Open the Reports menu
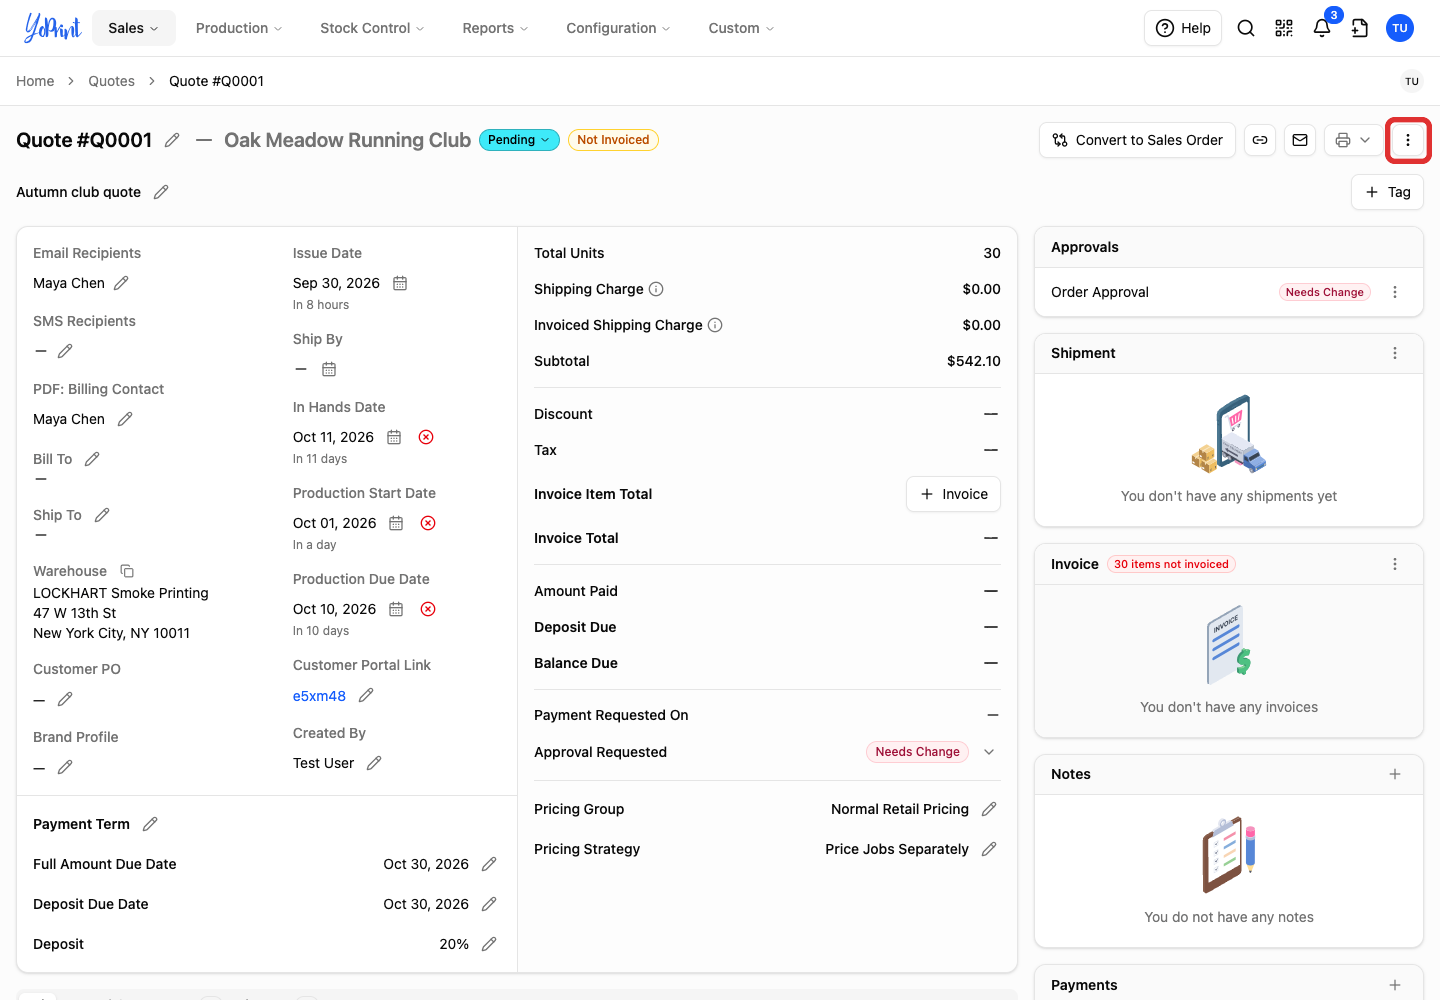 (x=495, y=28)
